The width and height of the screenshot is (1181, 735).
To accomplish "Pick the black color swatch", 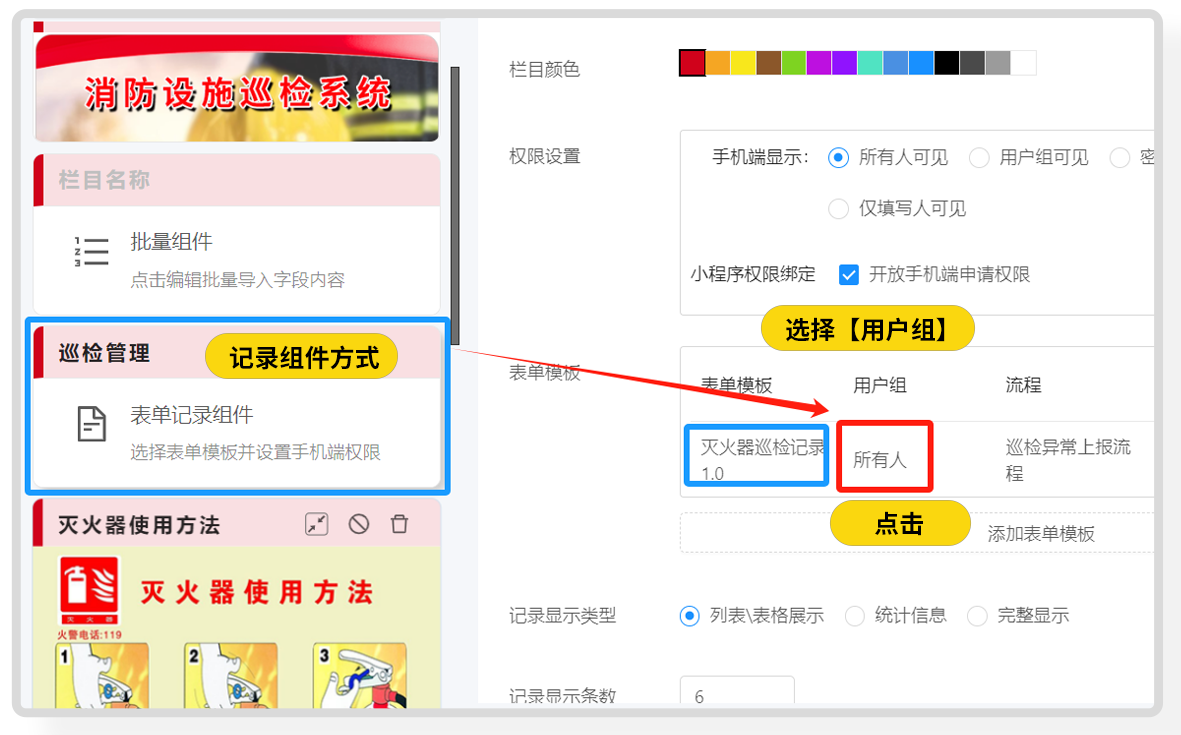I will (x=947, y=63).
